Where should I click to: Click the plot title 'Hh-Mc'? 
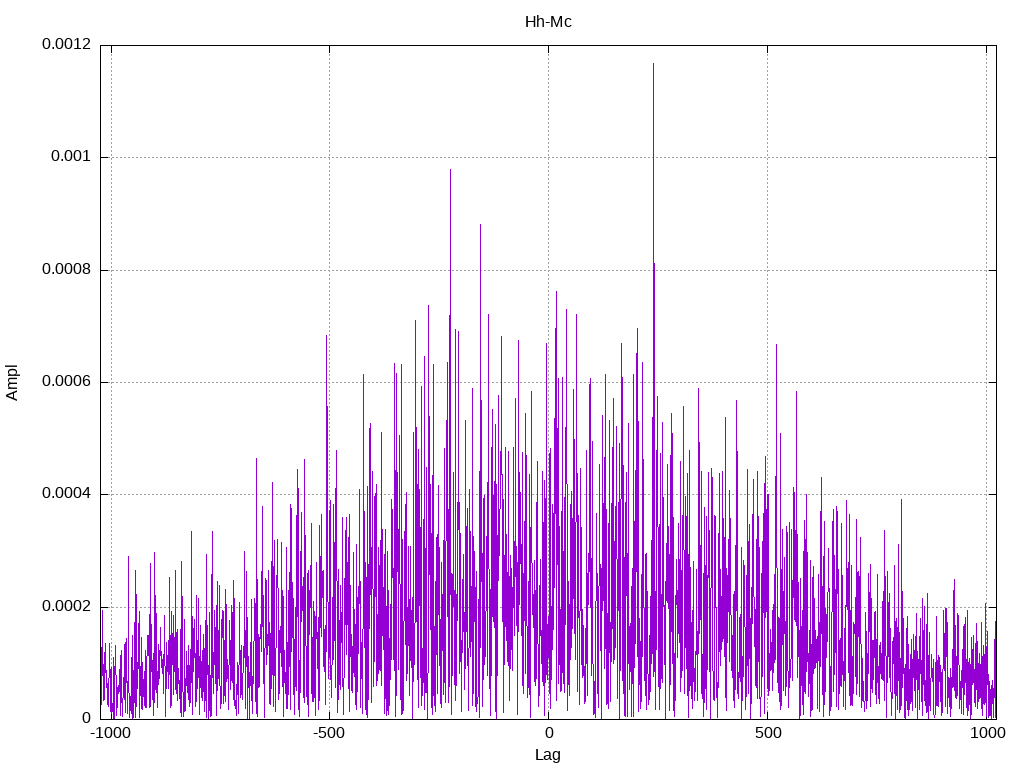(548, 22)
